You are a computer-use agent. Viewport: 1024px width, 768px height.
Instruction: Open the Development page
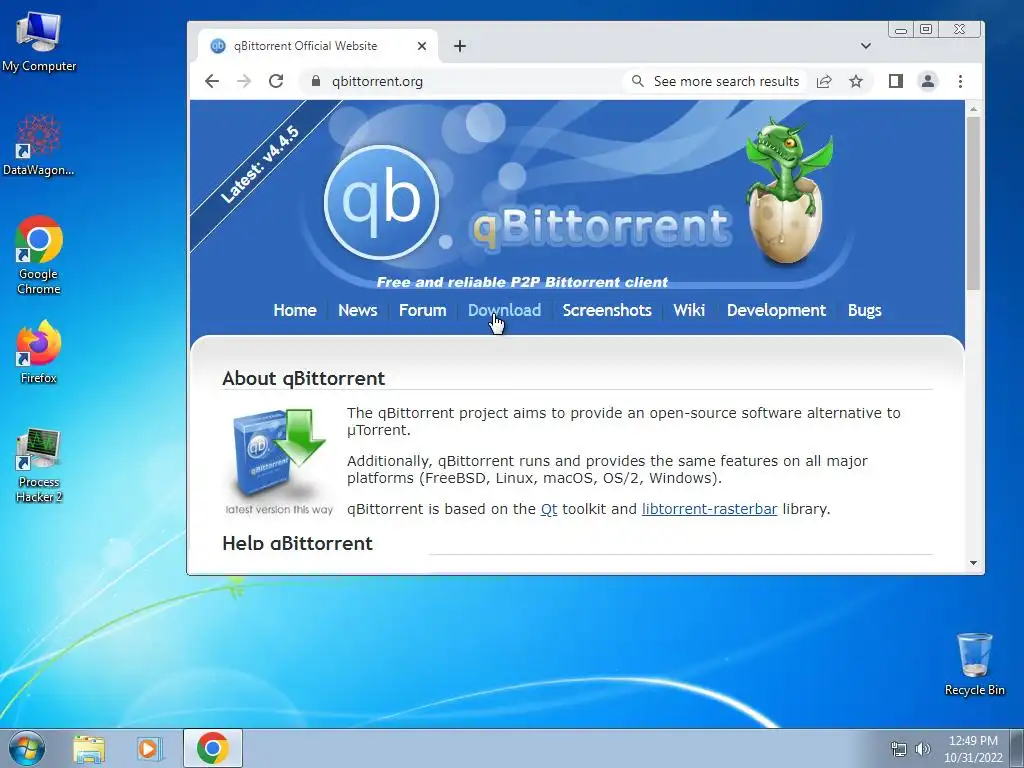click(776, 310)
